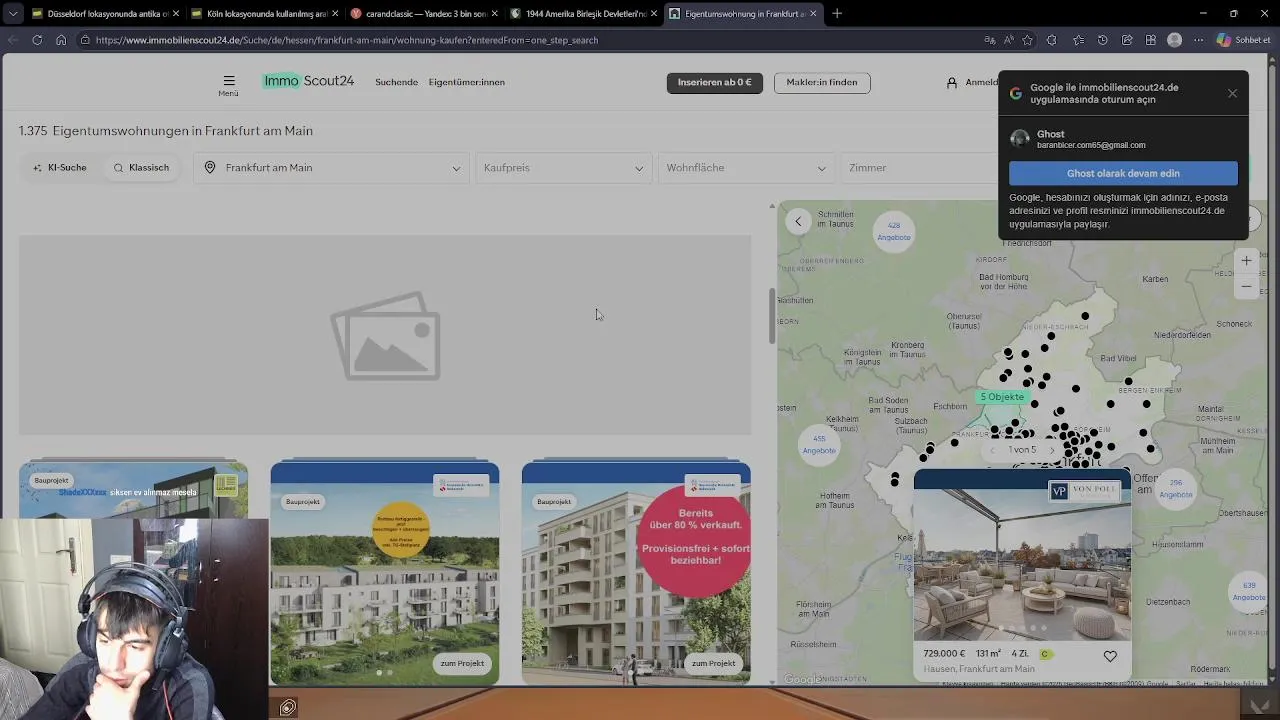
Task: Click the results list scrollbar
Action: click(771, 316)
